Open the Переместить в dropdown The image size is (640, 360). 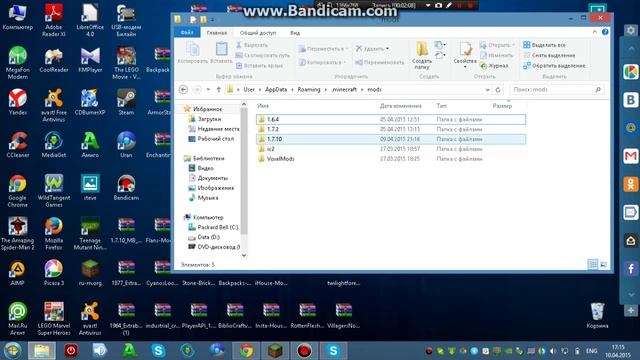click(x=323, y=49)
